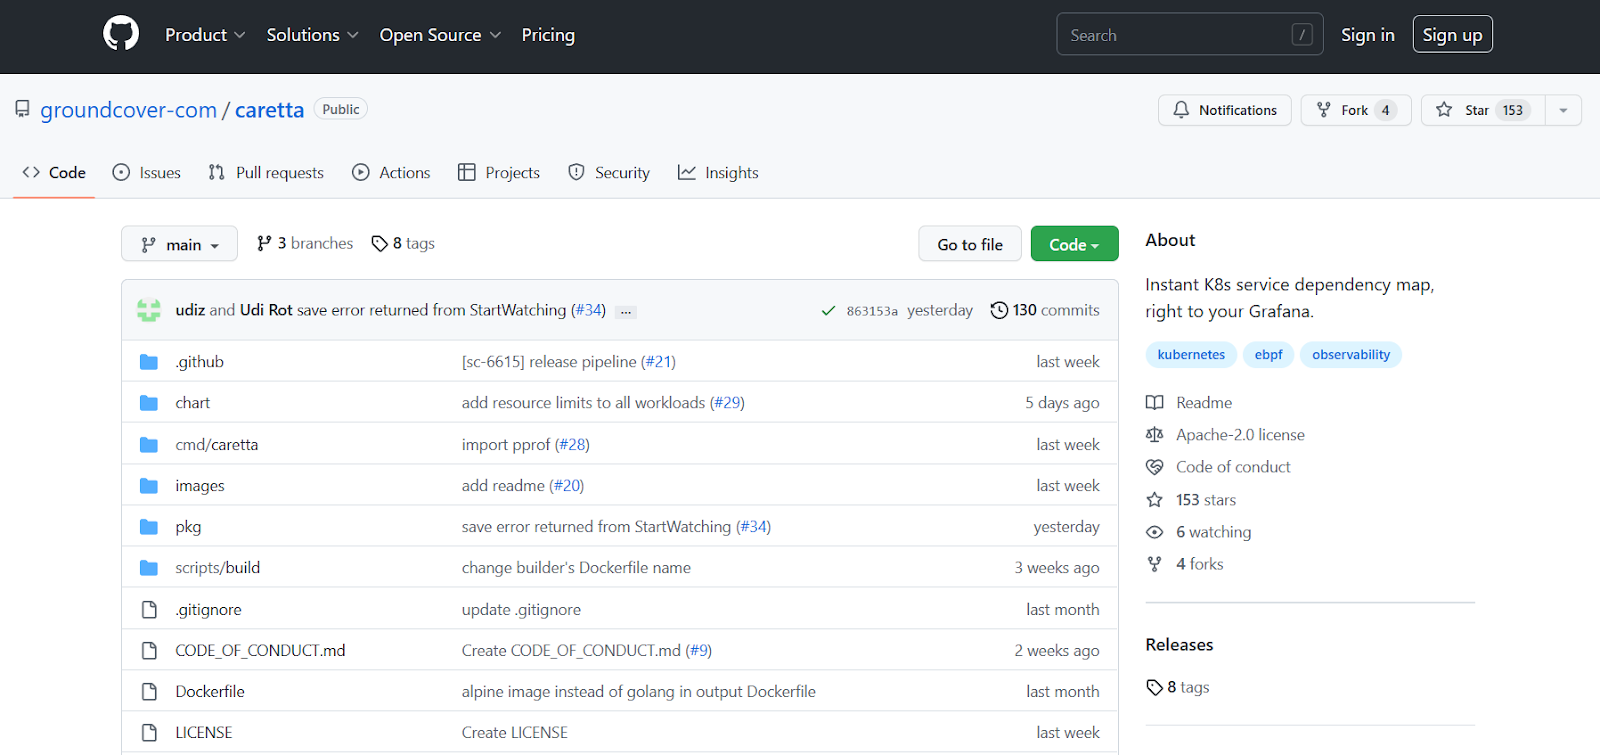
Task: Click the Sign up button
Action: pyautogui.click(x=1452, y=35)
